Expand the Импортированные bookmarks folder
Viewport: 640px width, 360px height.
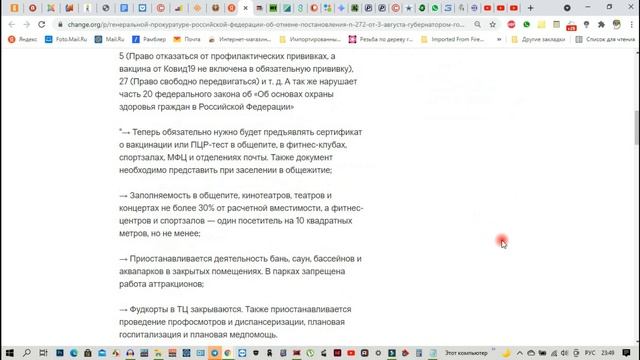pos(310,39)
